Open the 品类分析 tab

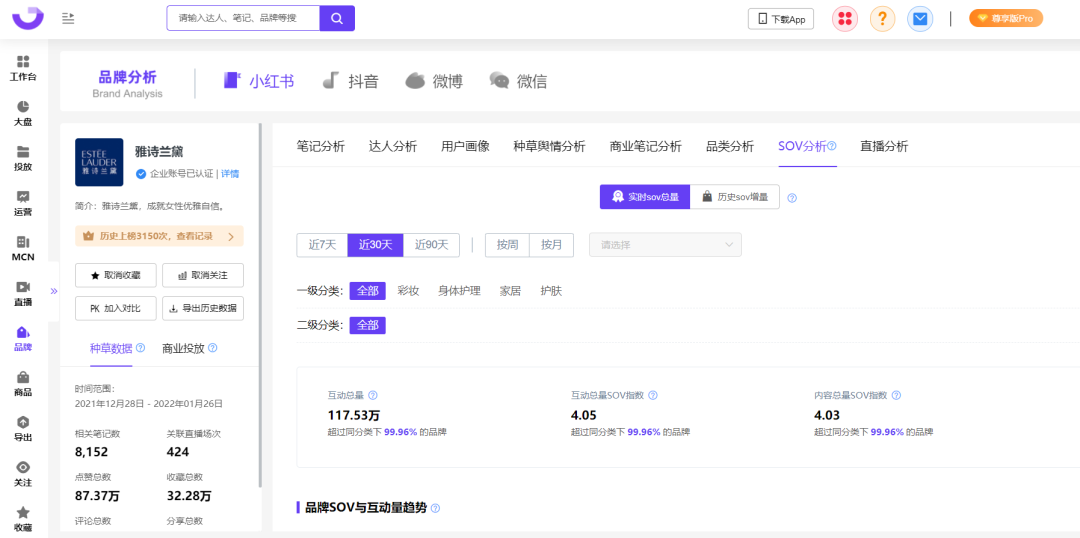pos(730,146)
